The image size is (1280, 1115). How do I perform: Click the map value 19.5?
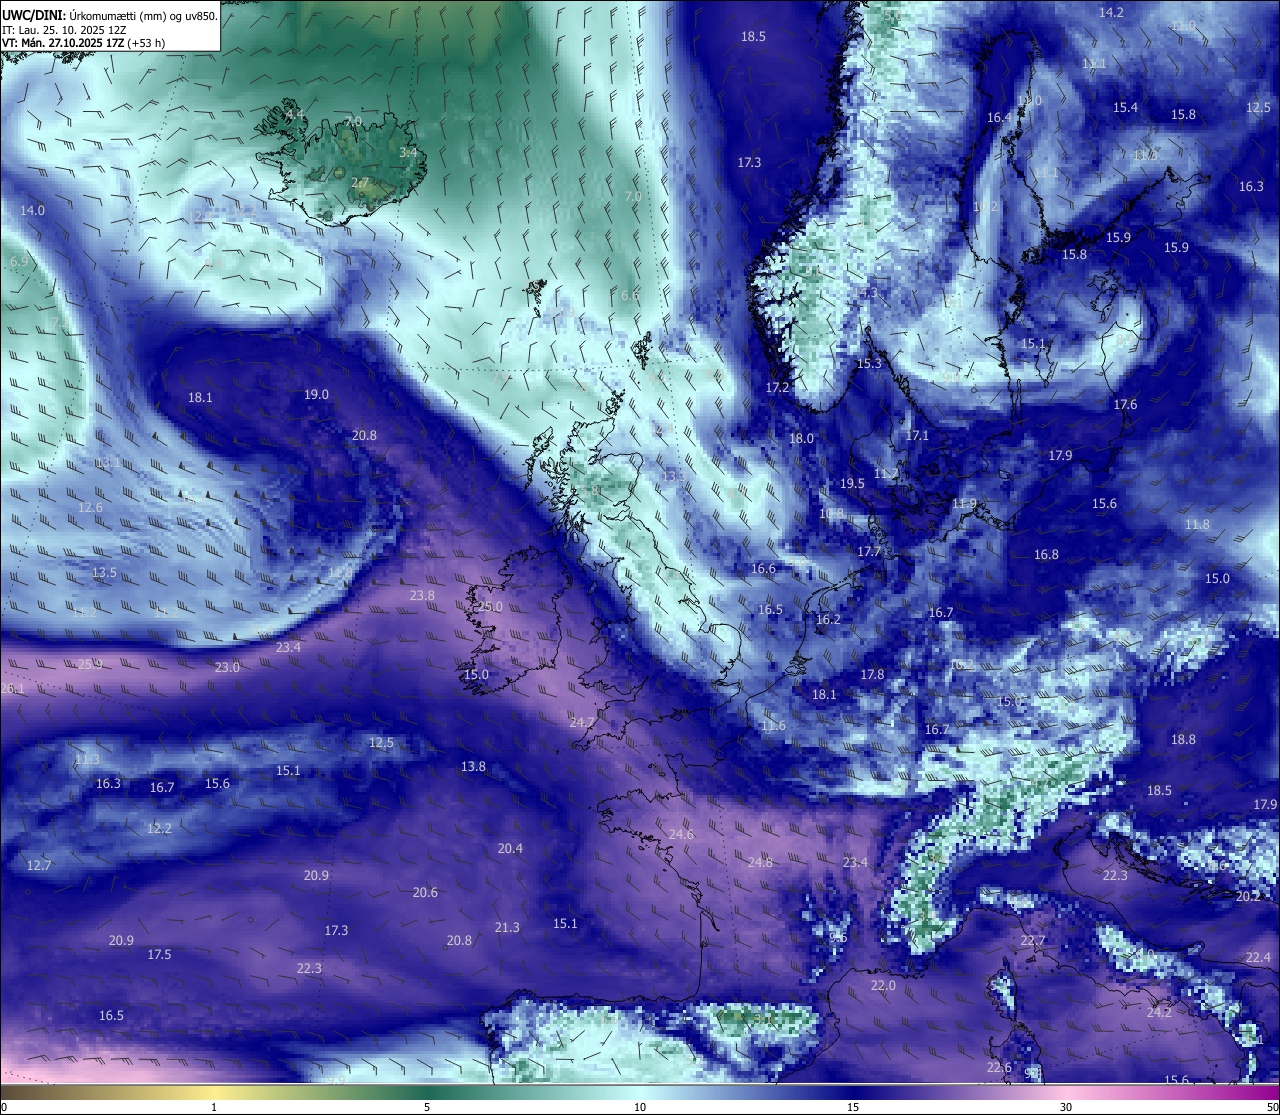tap(852, 483)
